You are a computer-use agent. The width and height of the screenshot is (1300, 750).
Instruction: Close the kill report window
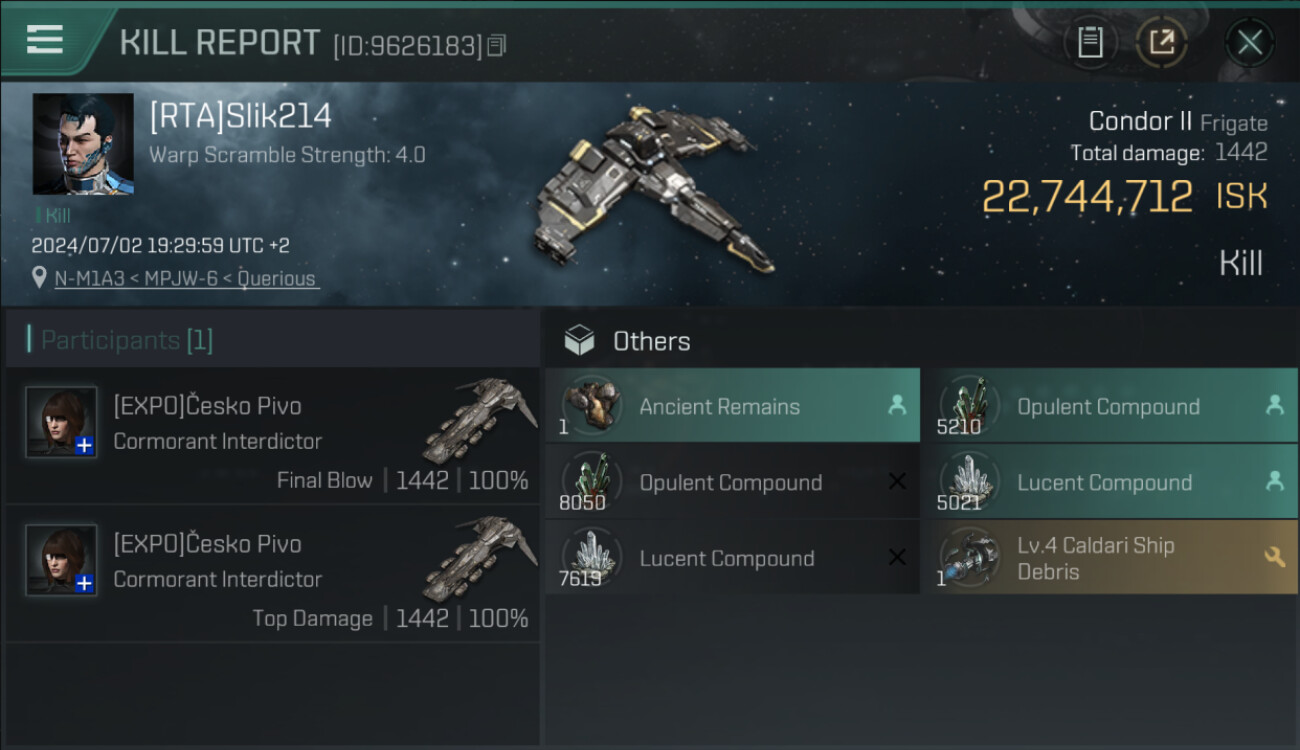1249,42
